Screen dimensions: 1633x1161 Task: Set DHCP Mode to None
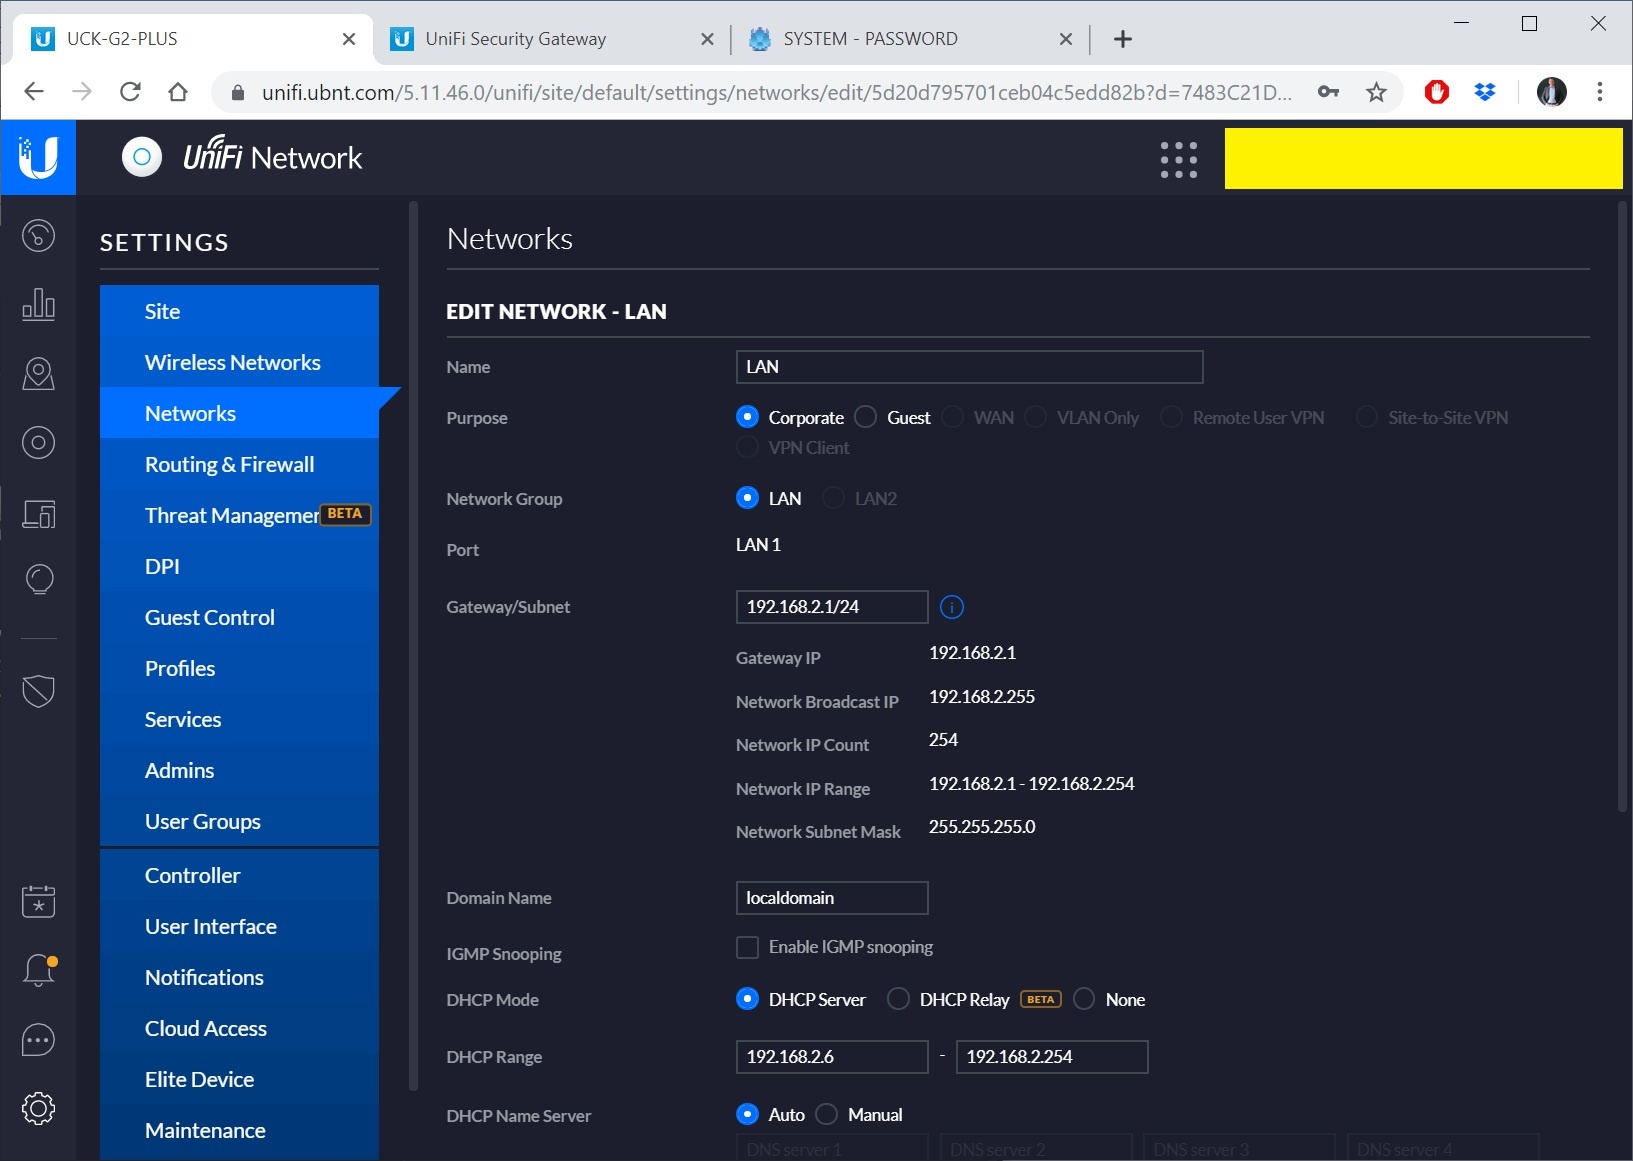(1084, 999)
